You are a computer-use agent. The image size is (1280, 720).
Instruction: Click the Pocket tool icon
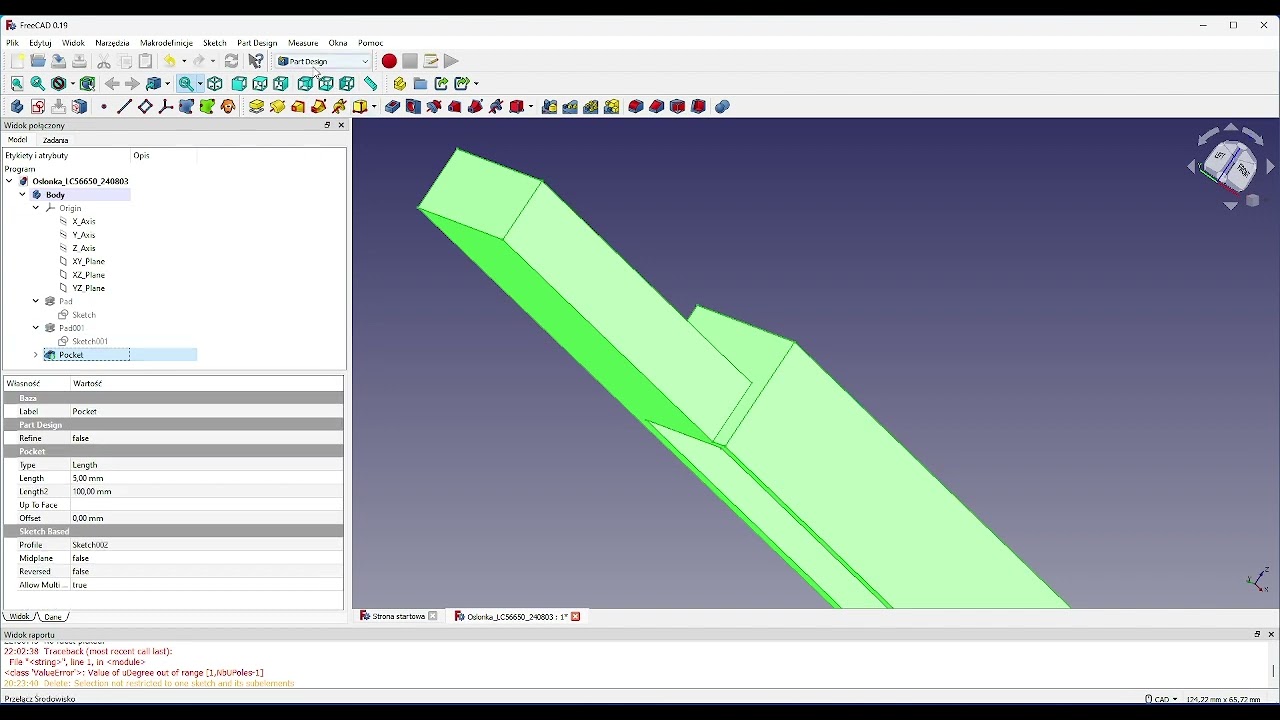coord(393,107)
